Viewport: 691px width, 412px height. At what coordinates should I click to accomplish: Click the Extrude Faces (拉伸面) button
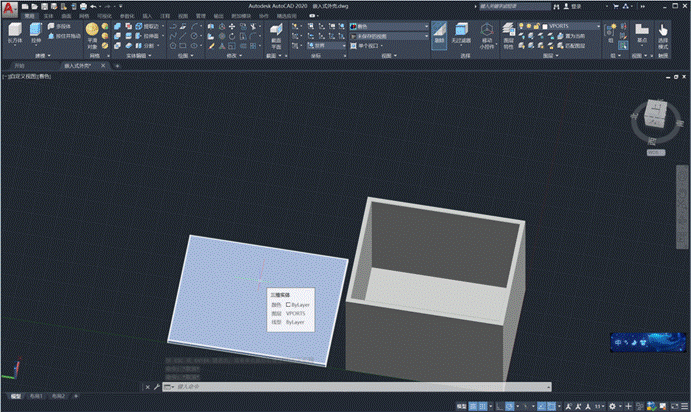[149, 36]
